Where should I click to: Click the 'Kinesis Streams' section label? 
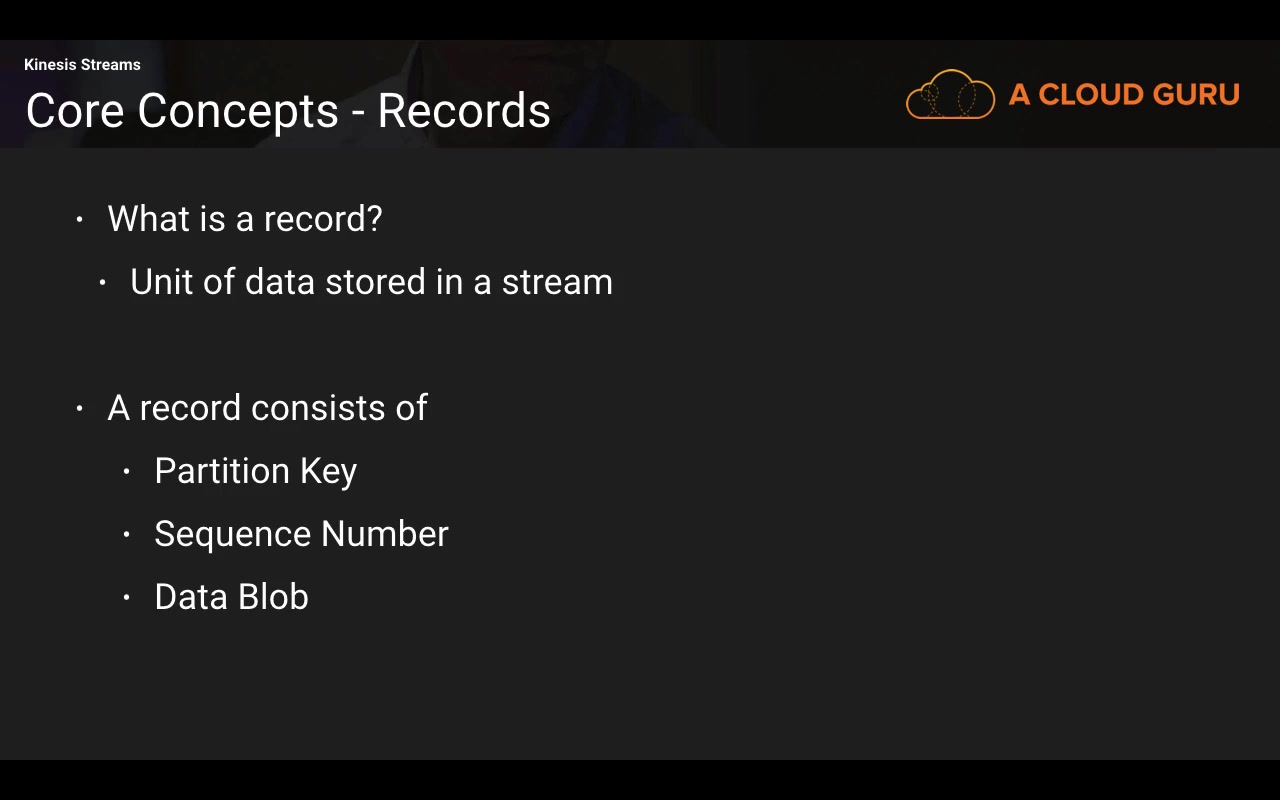pos(82,65)
